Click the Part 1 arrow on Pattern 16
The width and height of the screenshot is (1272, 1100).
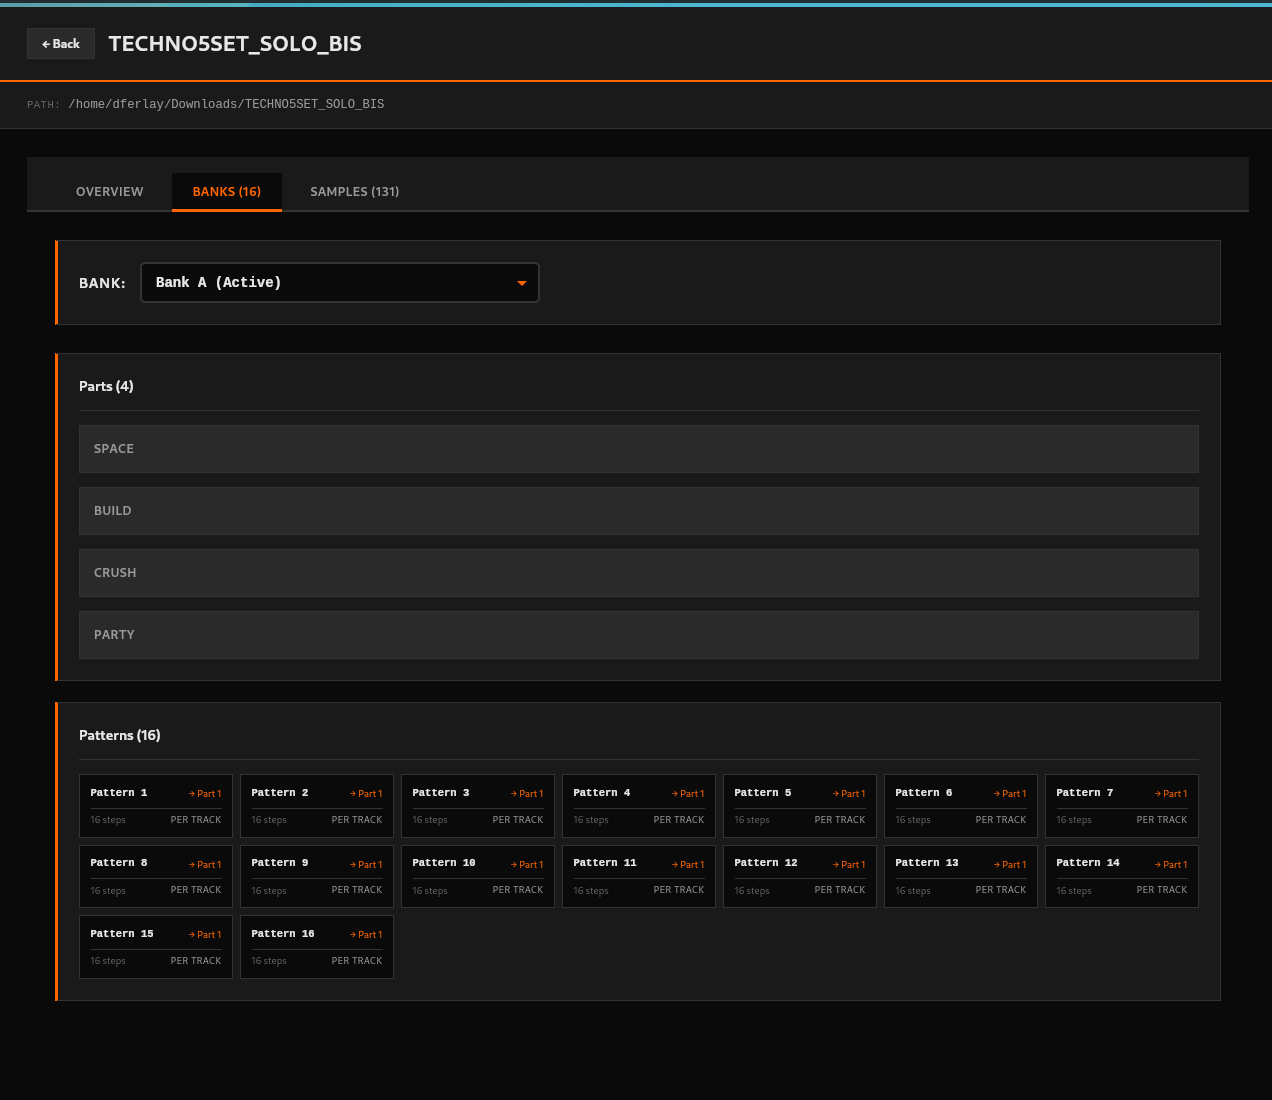[x=366, y=935]
